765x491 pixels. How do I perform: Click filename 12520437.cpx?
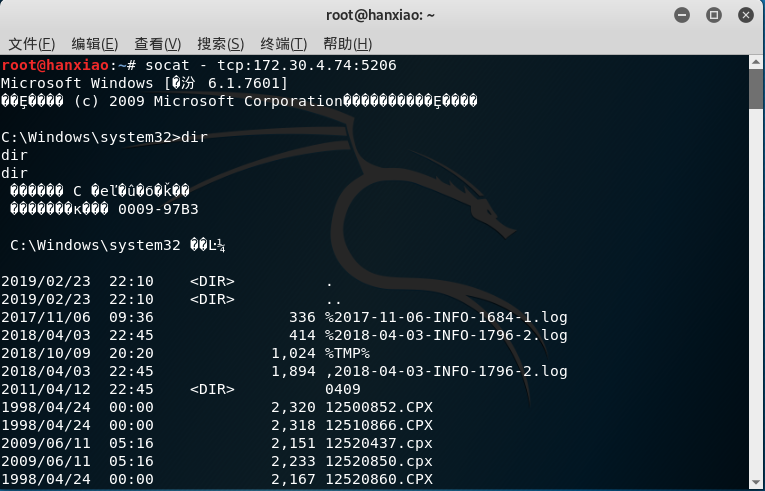[x=379, y=444]
